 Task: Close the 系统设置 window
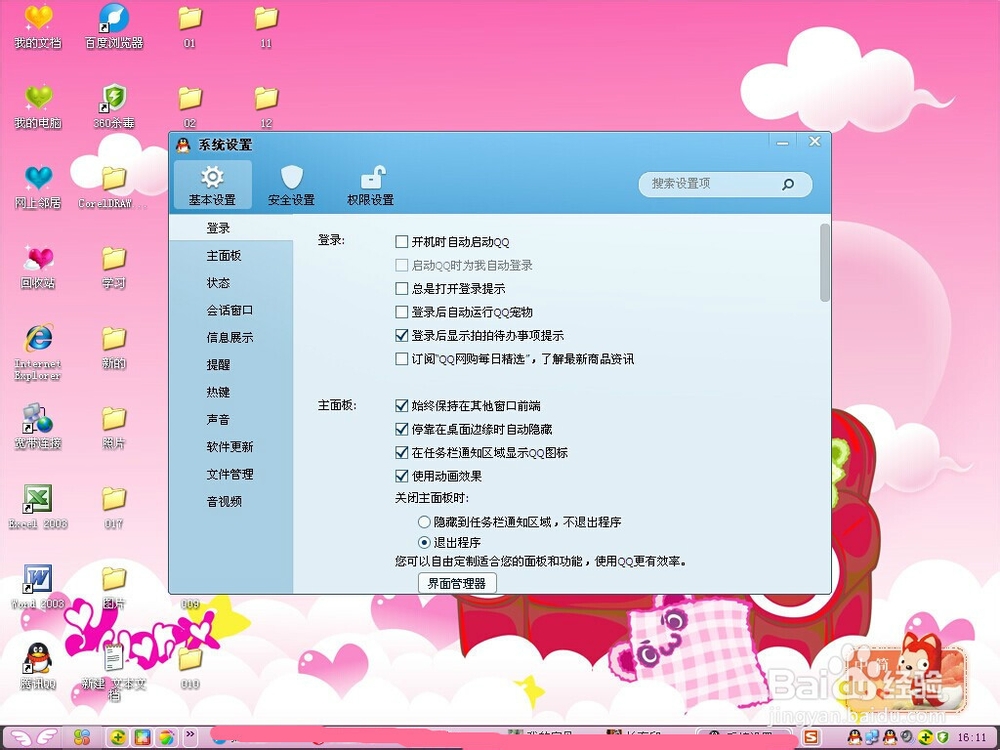click(x=814, y=142)
